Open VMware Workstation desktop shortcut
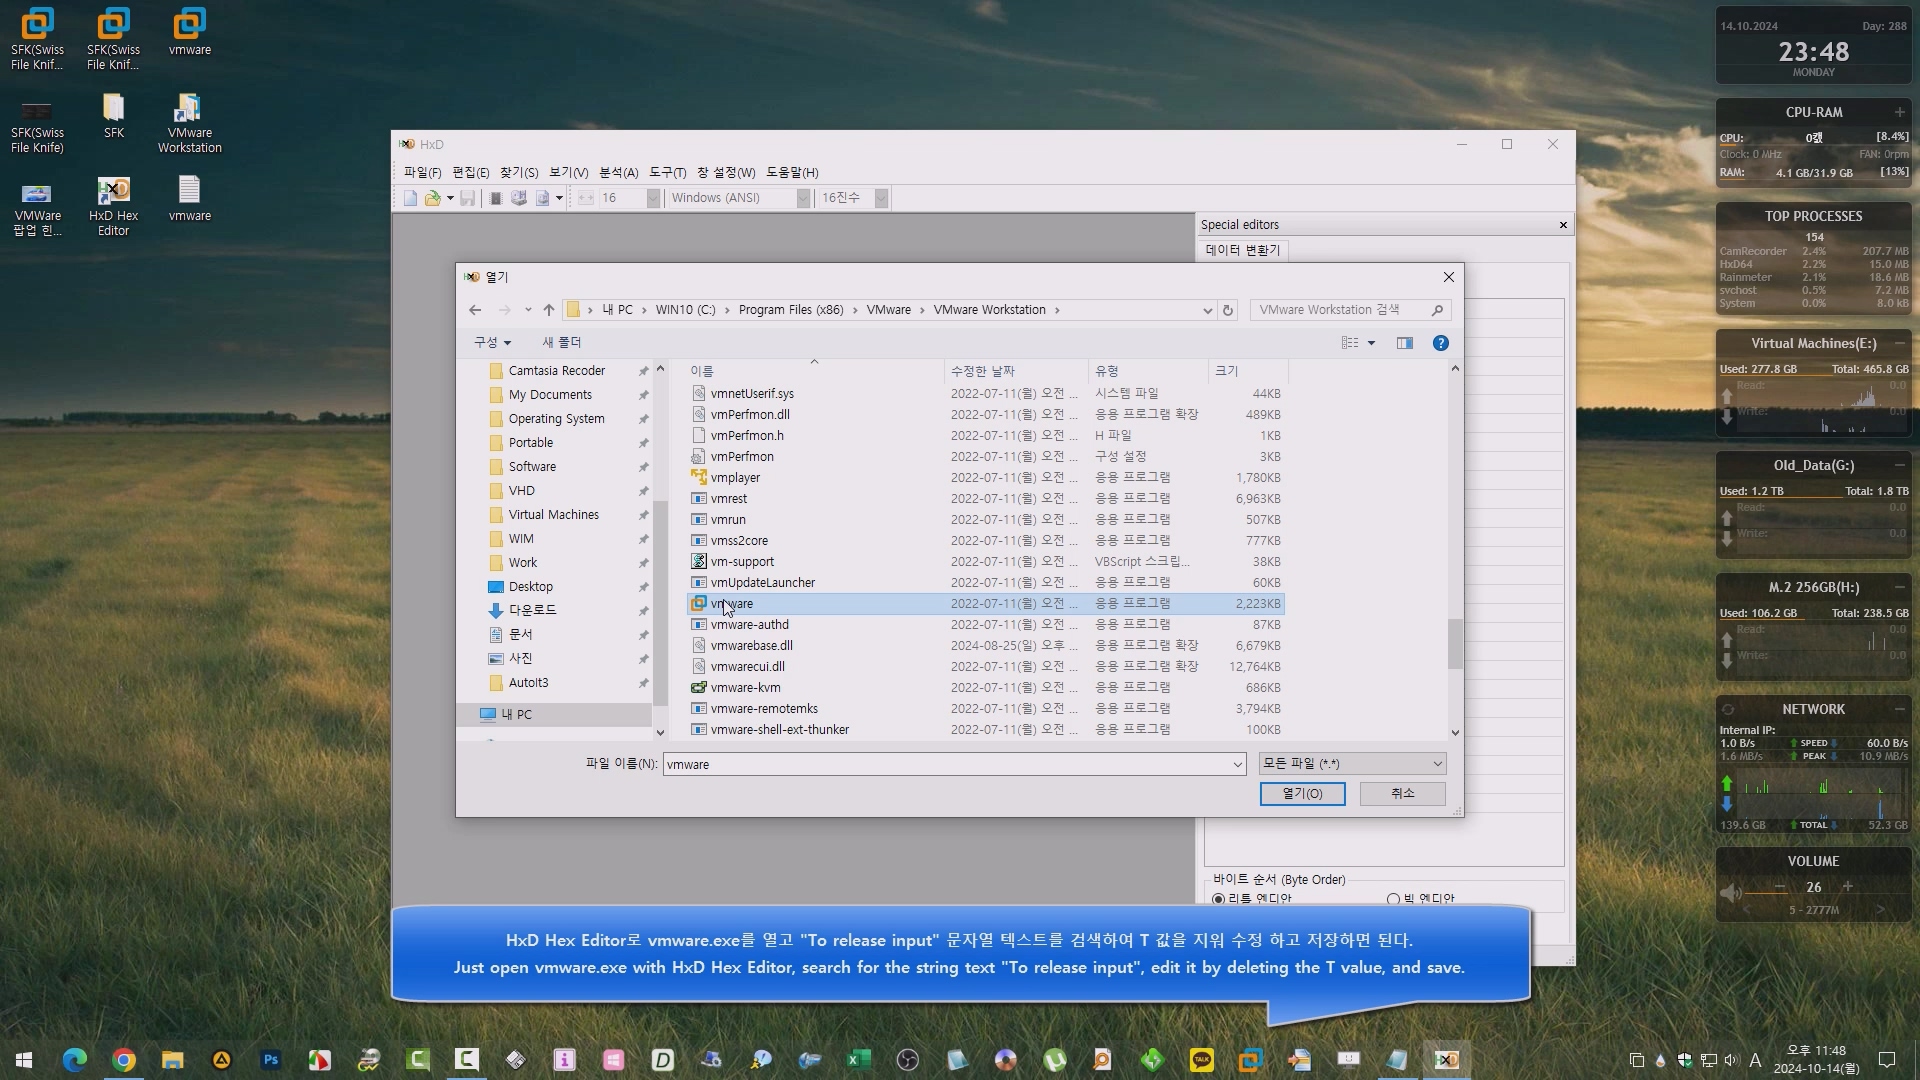The width and height of the screenshot is (1920, 1080). tap(189, 123)
